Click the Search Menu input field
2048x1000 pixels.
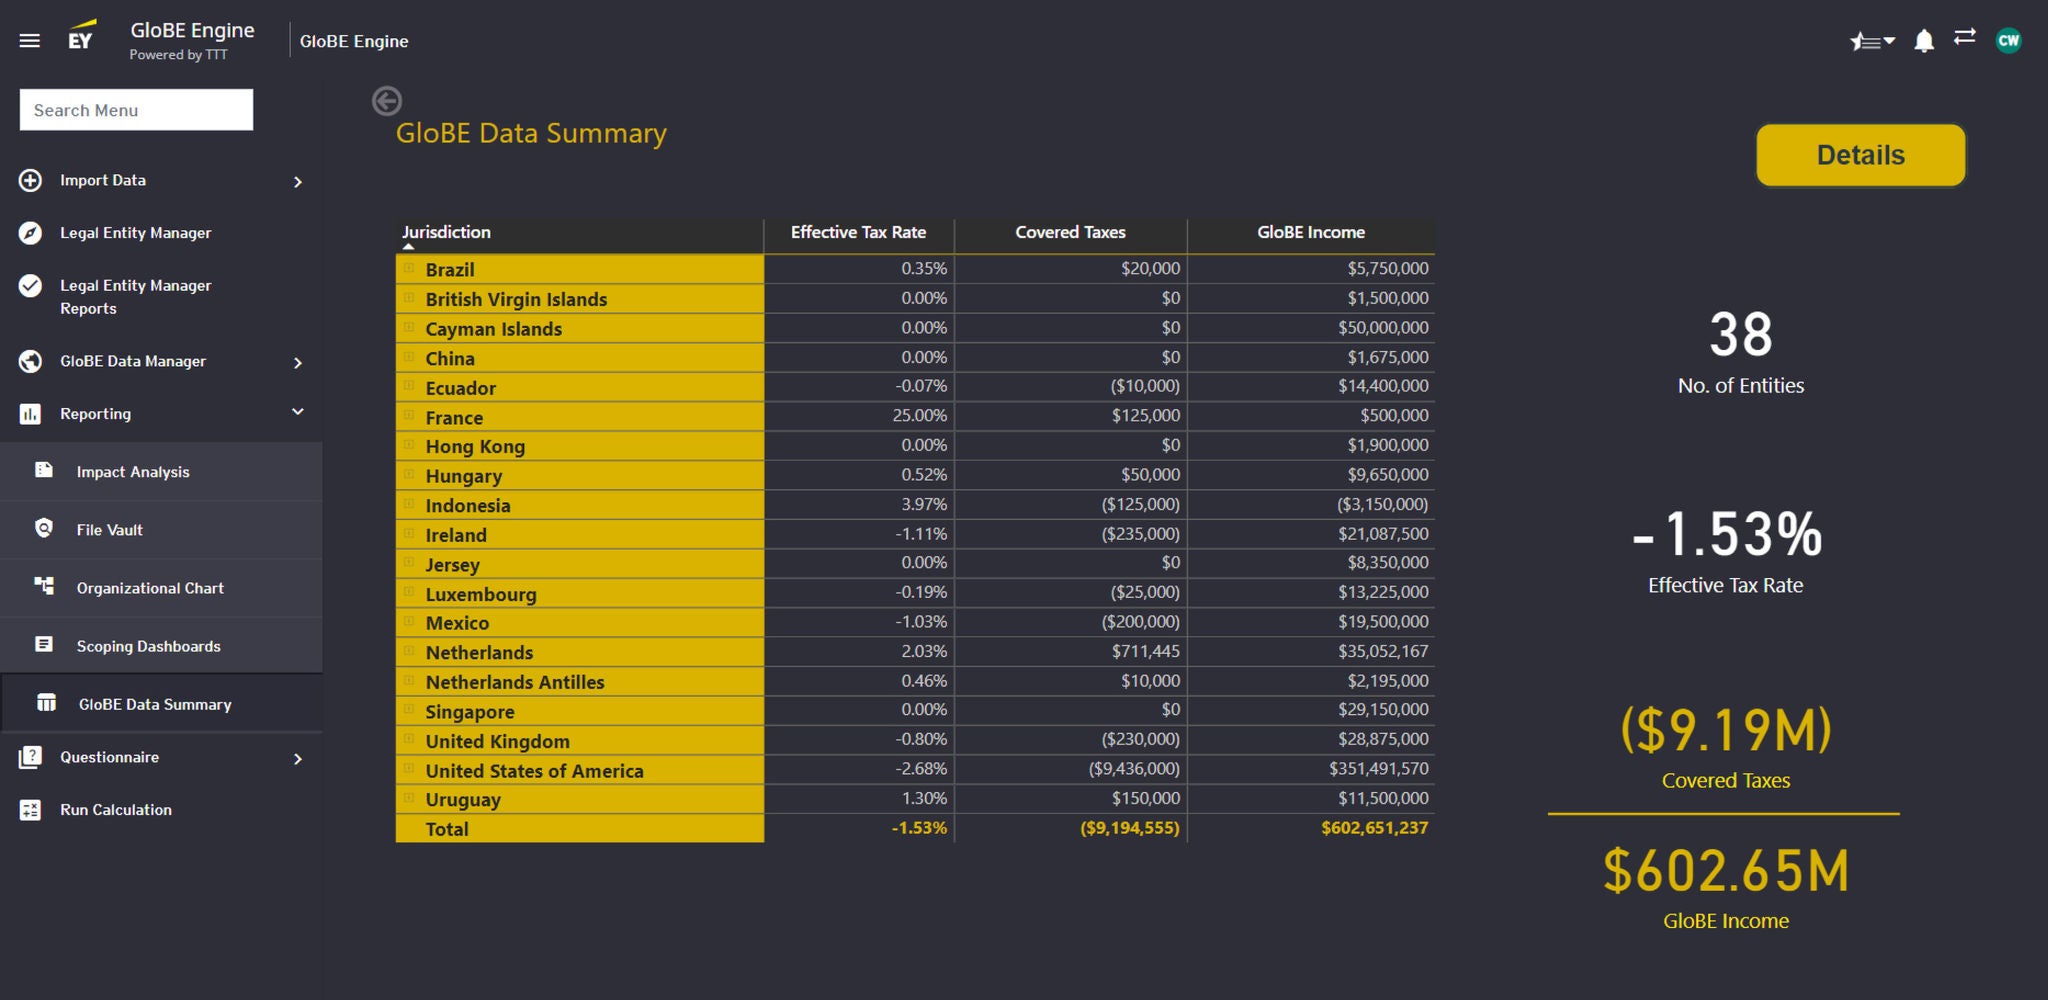tap(136, 110)
